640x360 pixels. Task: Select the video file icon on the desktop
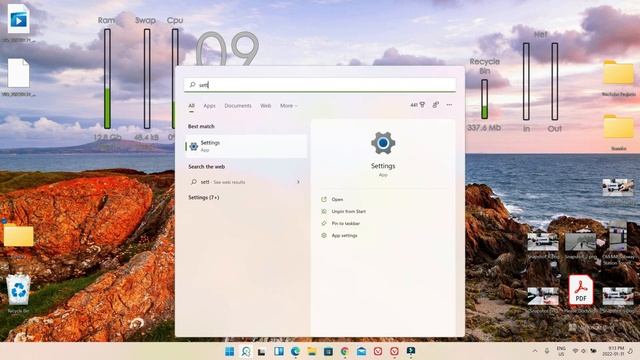18,19
